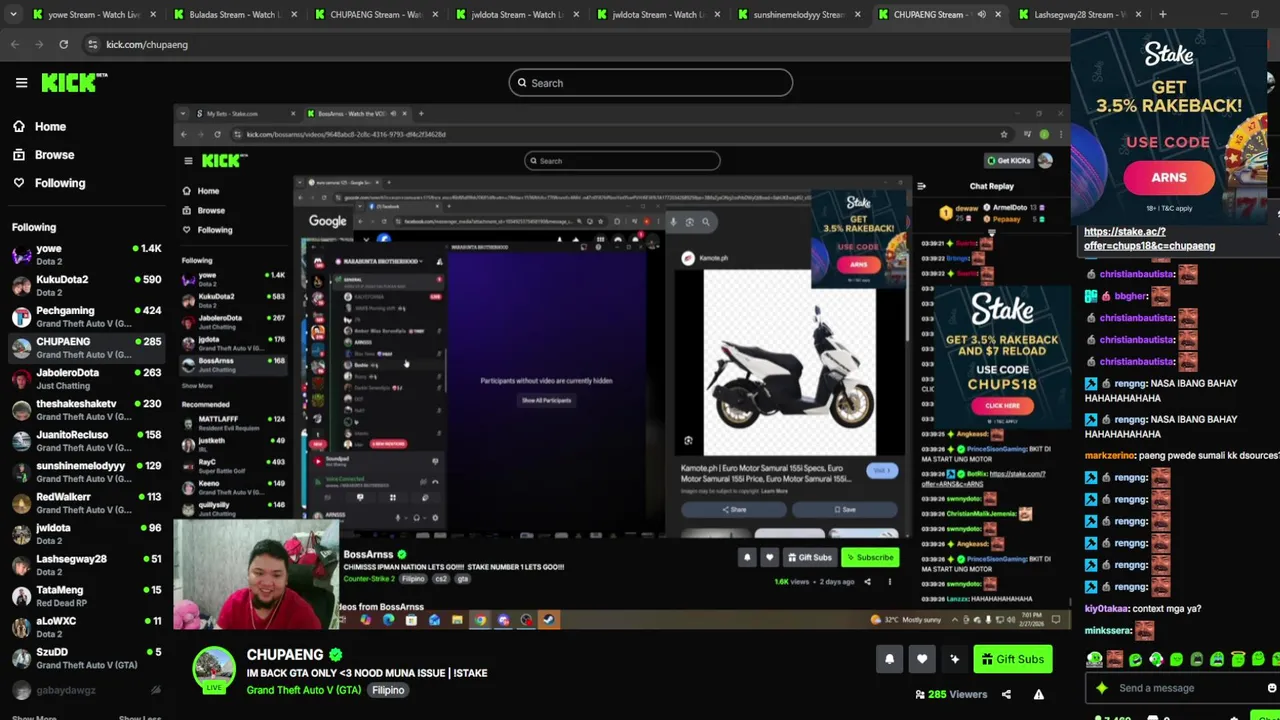1280x720 pixels.
Task: Open CHUPAENG channel name under the video
Action: (285, 655)
